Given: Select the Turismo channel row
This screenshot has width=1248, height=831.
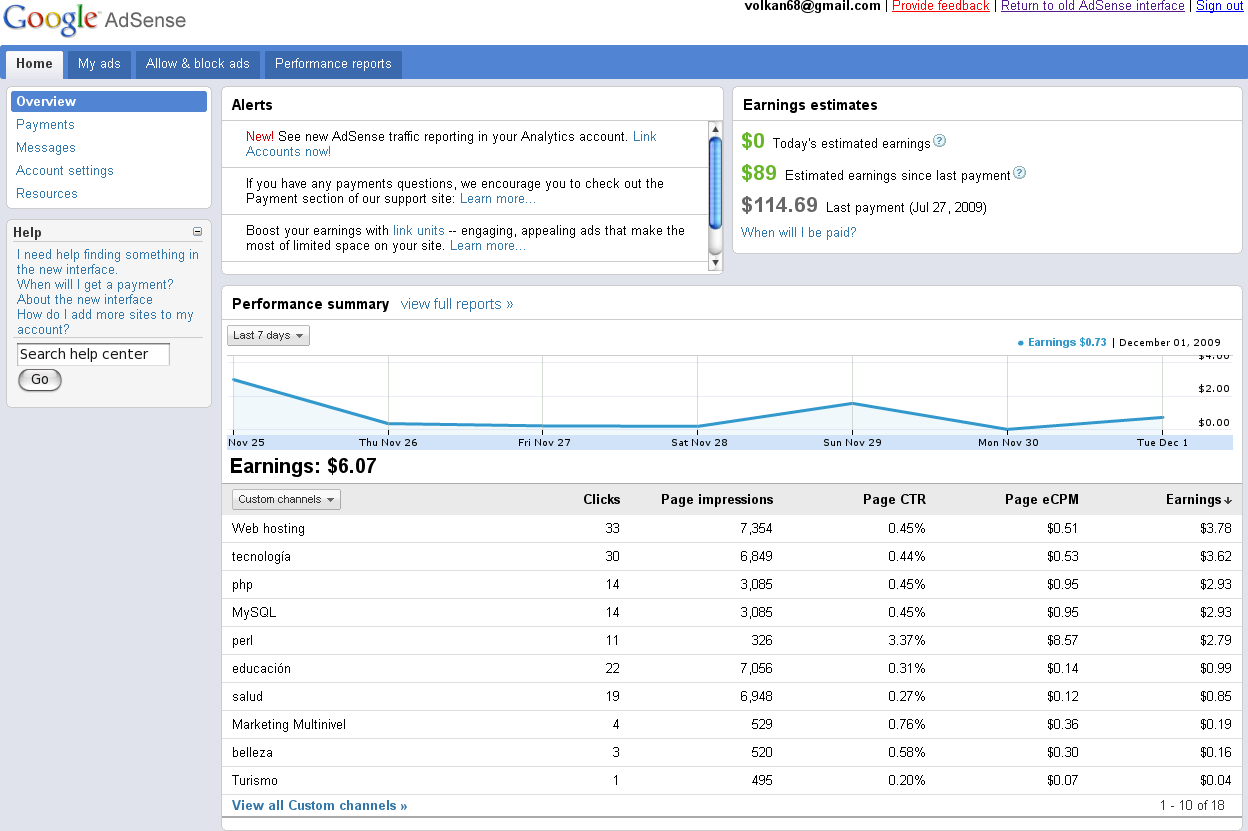Looking at the screenshot, I should coord(732,781).
